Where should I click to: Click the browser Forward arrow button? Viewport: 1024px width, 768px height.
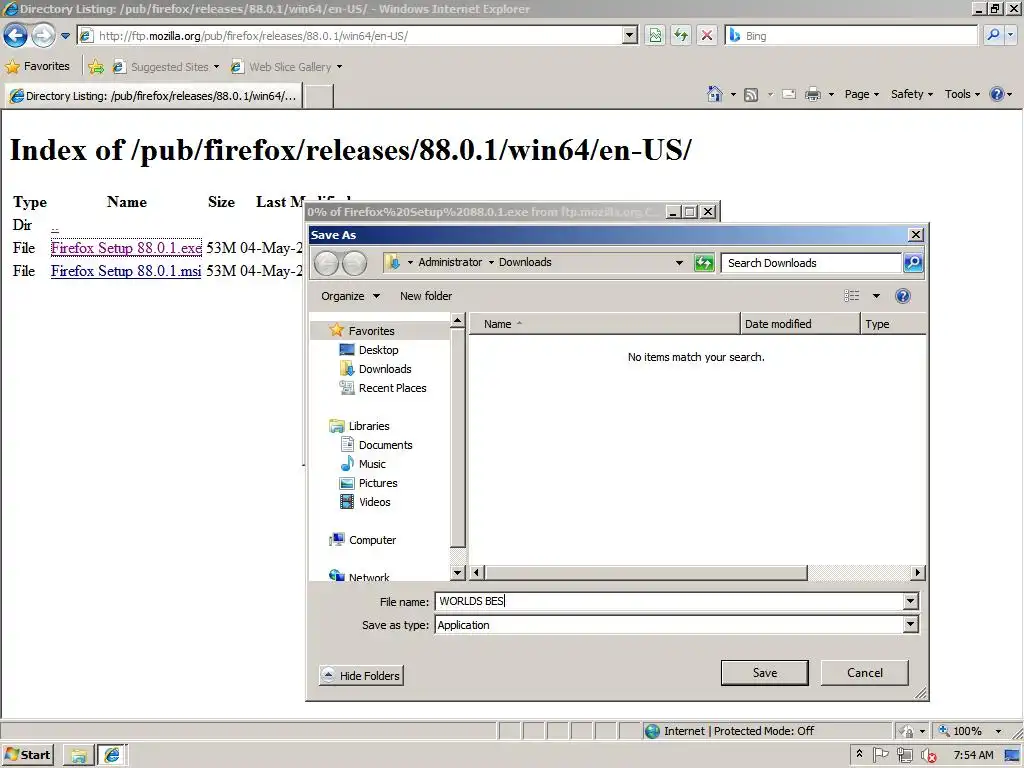(x=43, y=35)
